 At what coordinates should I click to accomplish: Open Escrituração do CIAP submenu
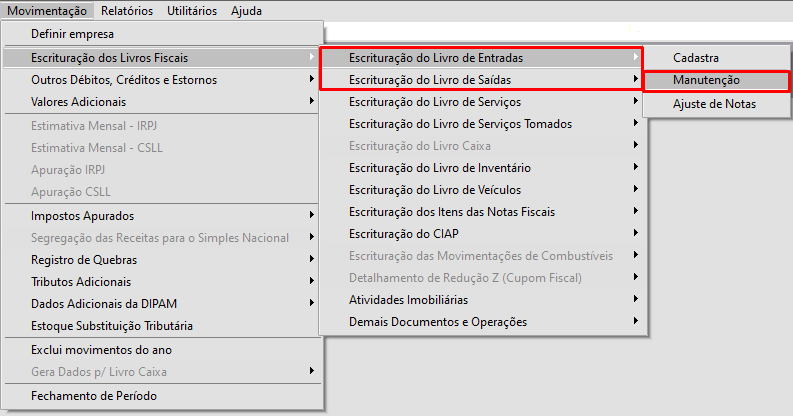[483, 234]
